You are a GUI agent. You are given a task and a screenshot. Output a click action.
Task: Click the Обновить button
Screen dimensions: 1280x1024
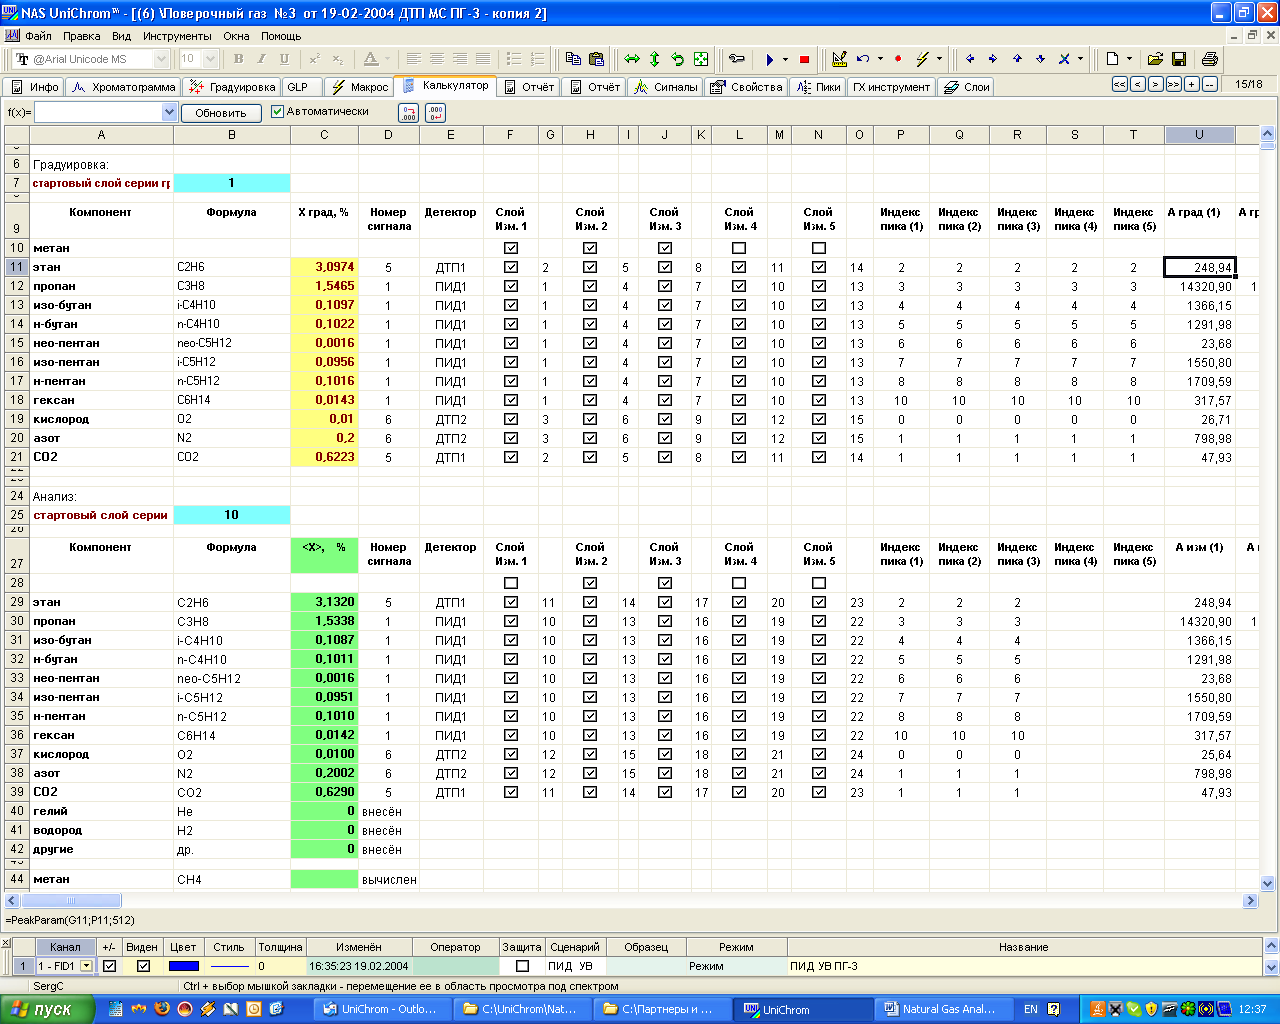tap(221, 113)
